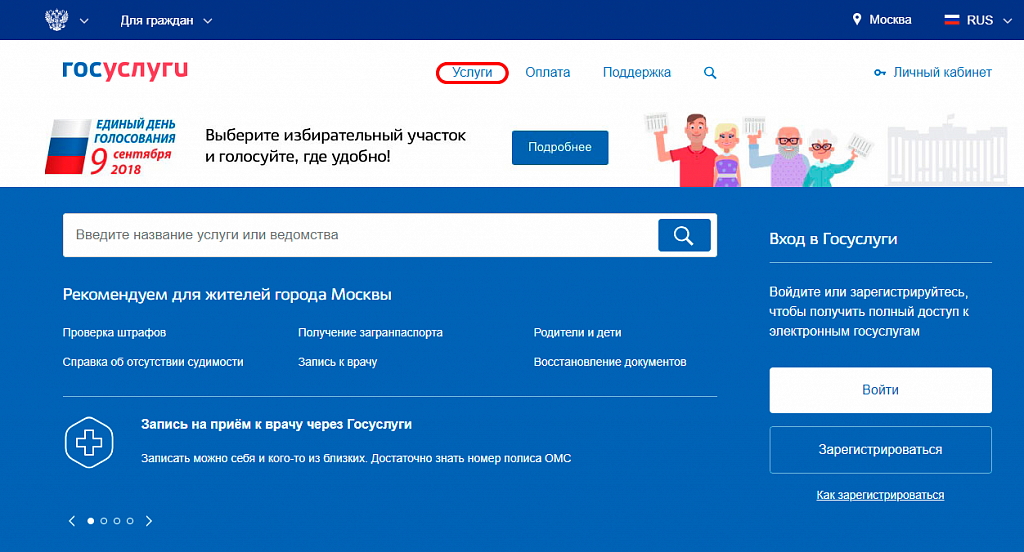Open 'Проверка штрафов' link
The image size is (1024, 552).
114,333
